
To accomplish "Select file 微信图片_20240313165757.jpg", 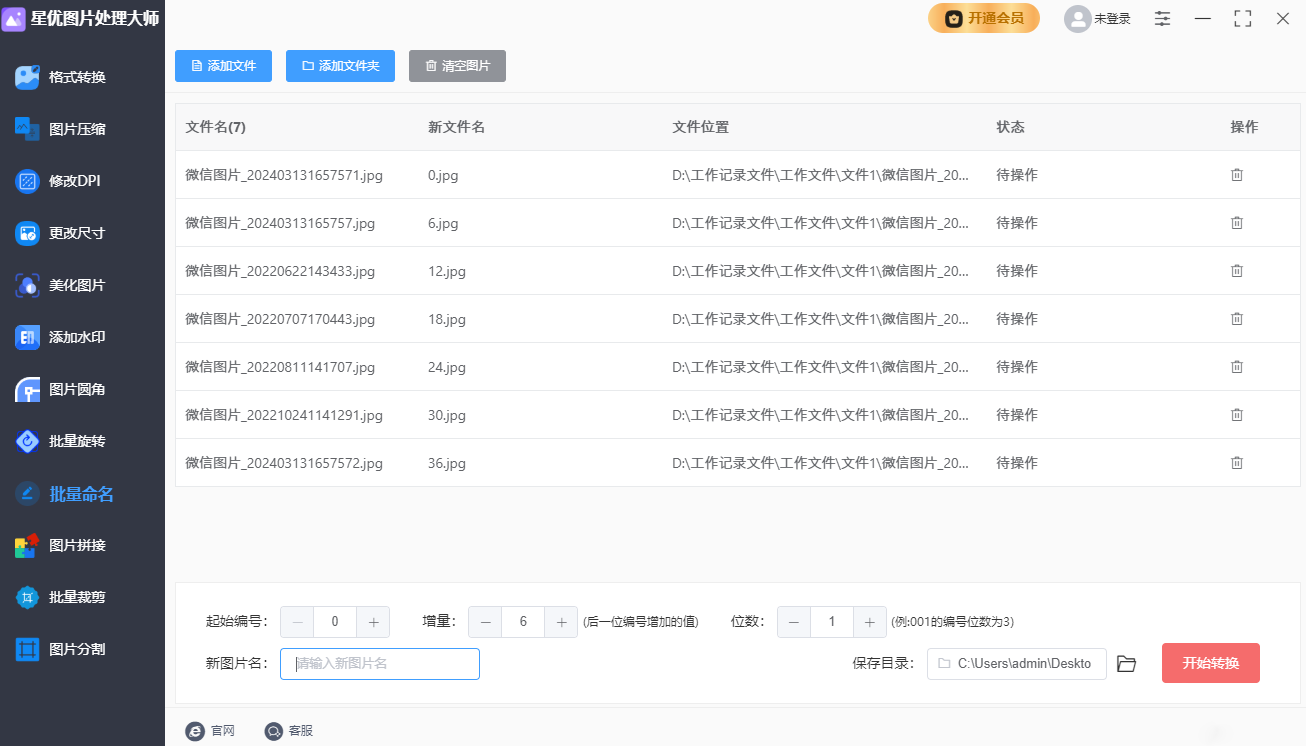I will tap(280, 223).
